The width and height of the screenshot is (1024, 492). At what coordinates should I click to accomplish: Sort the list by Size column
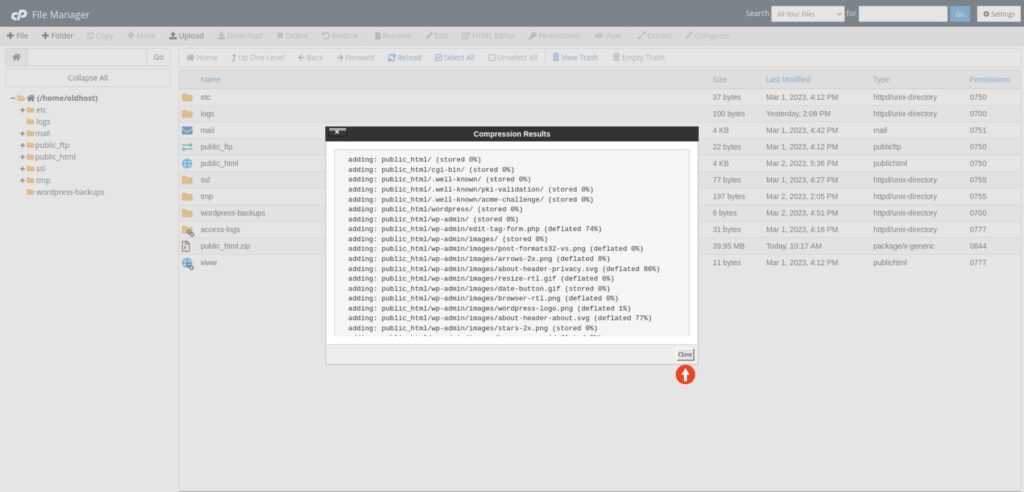[719, 80]
